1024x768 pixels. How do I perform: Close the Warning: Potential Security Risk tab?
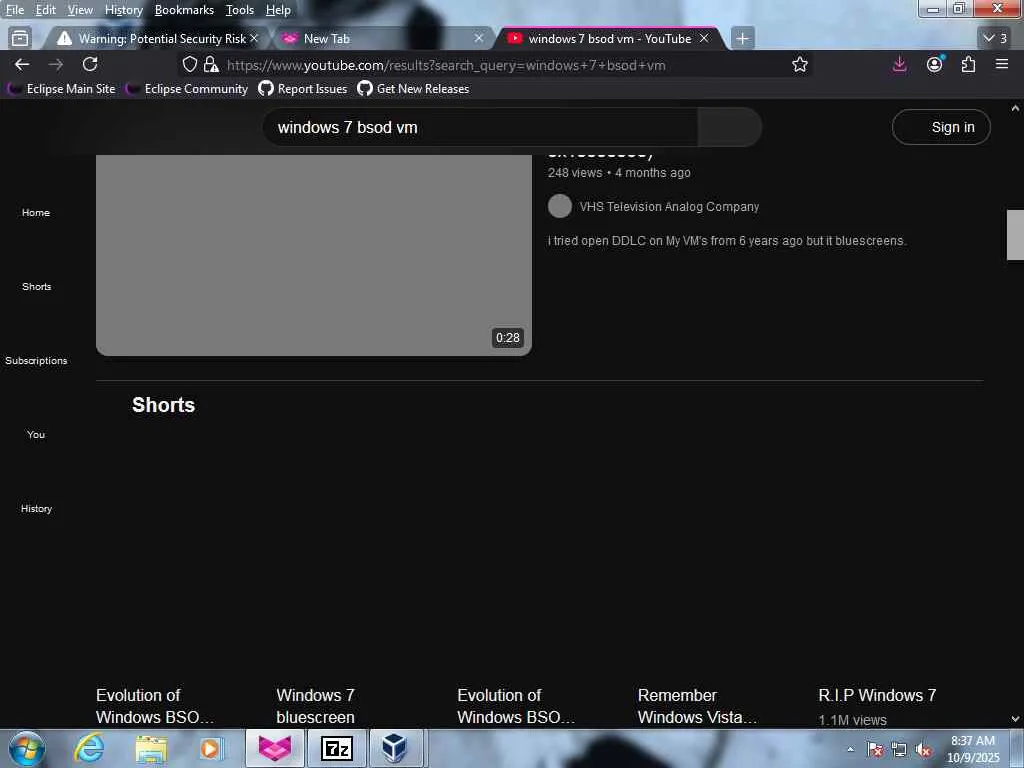tap(254, 39)
